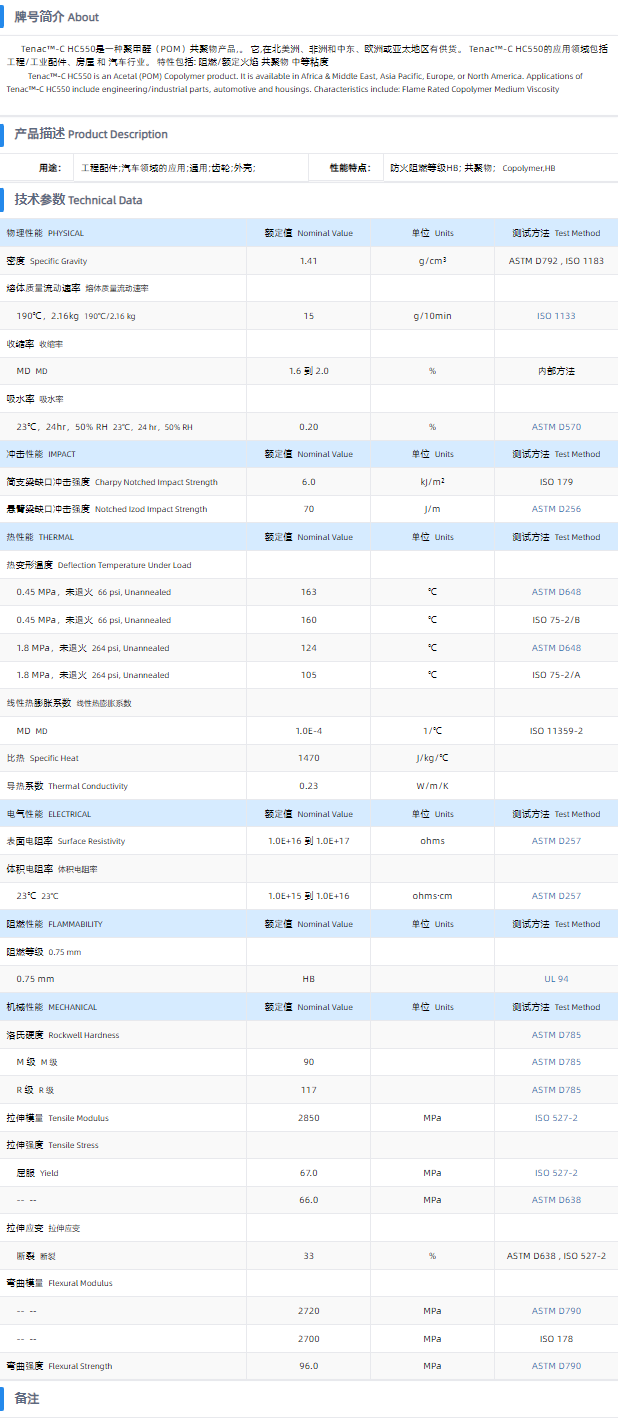This screenshot has height=1426, width=618.
Task: Select the shrinkage value 1.6 到 2.0
Action: click(x=309, y=371)
